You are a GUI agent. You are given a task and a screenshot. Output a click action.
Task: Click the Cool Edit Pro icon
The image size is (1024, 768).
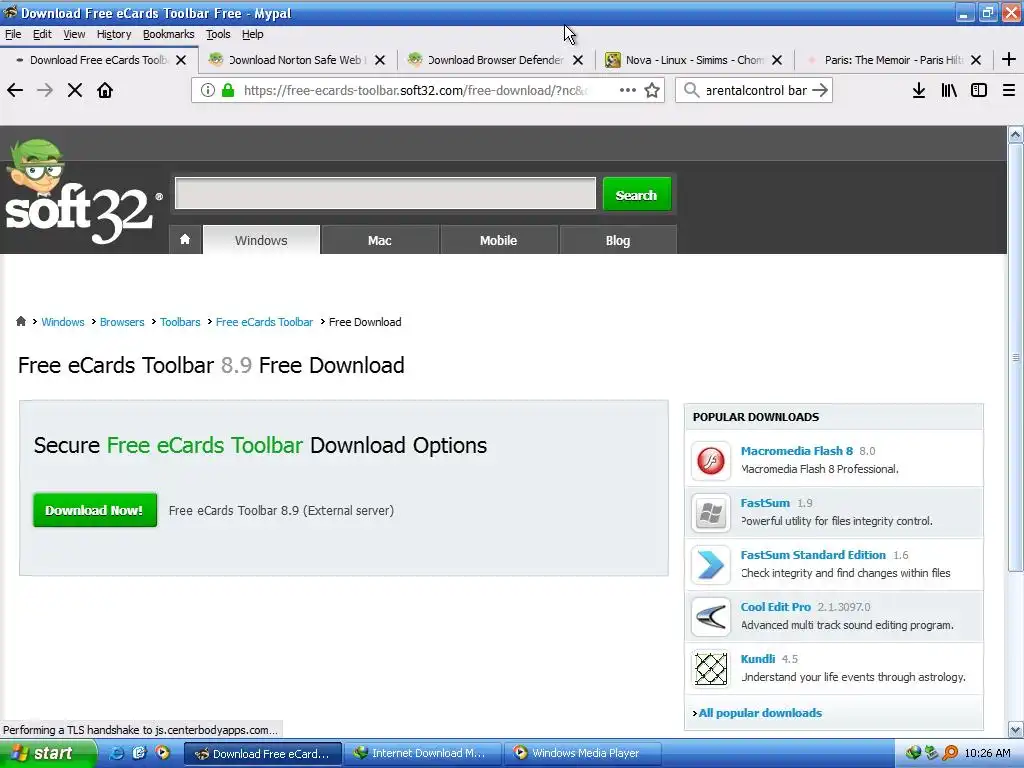711,616
